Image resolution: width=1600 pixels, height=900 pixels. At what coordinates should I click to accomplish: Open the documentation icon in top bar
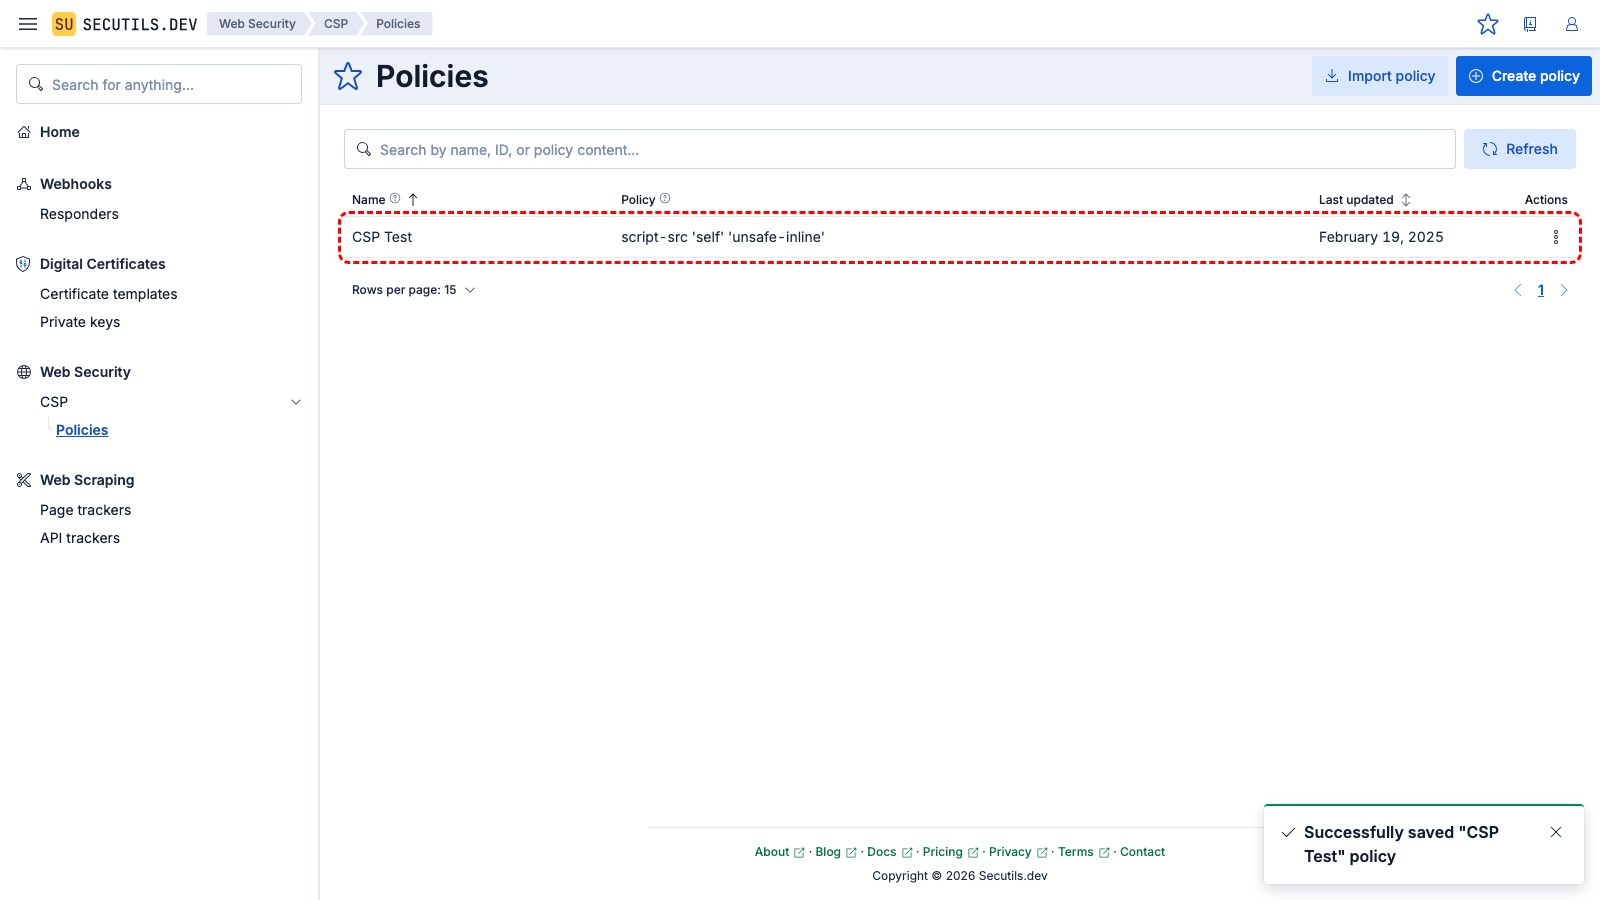tap(1530, 24)
